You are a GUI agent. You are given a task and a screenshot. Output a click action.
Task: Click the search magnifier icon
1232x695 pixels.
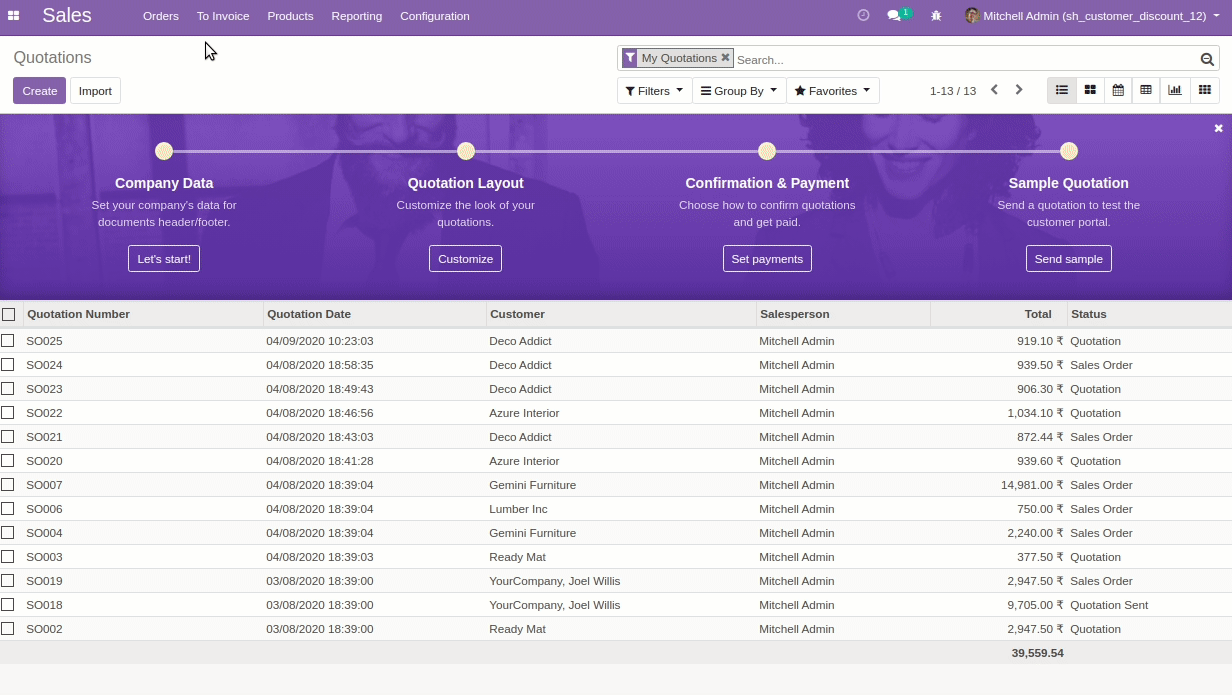tap(1207, 59)
